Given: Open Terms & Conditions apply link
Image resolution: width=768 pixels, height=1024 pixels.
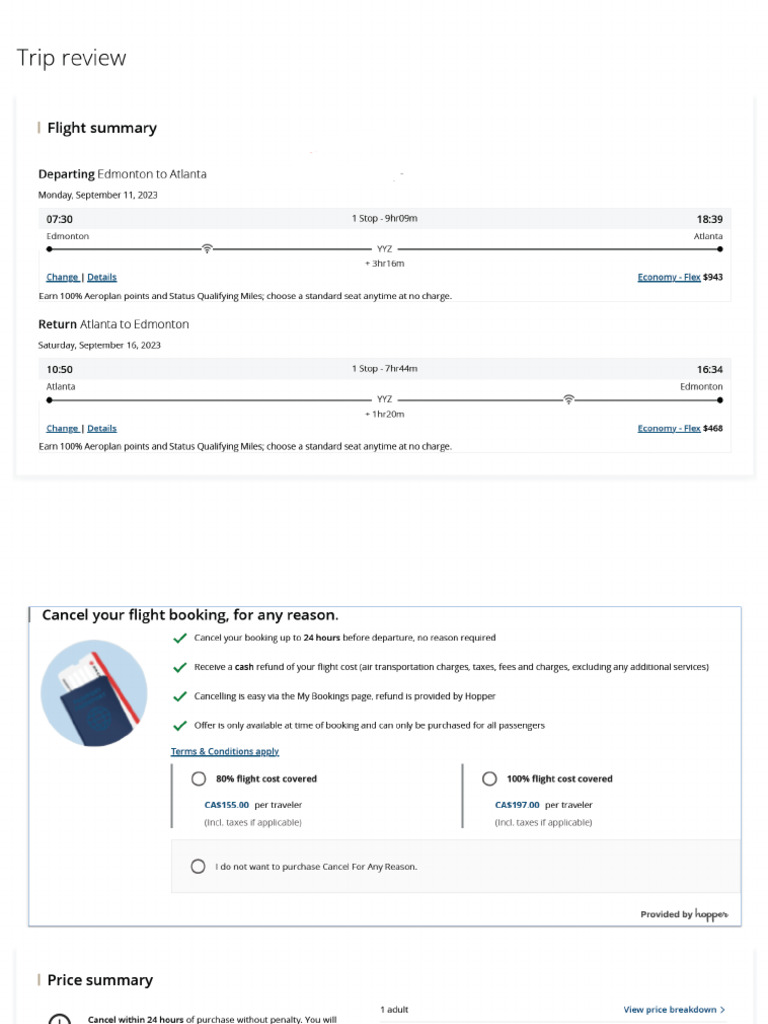Looking at the screenshot, I should (225, 751).
